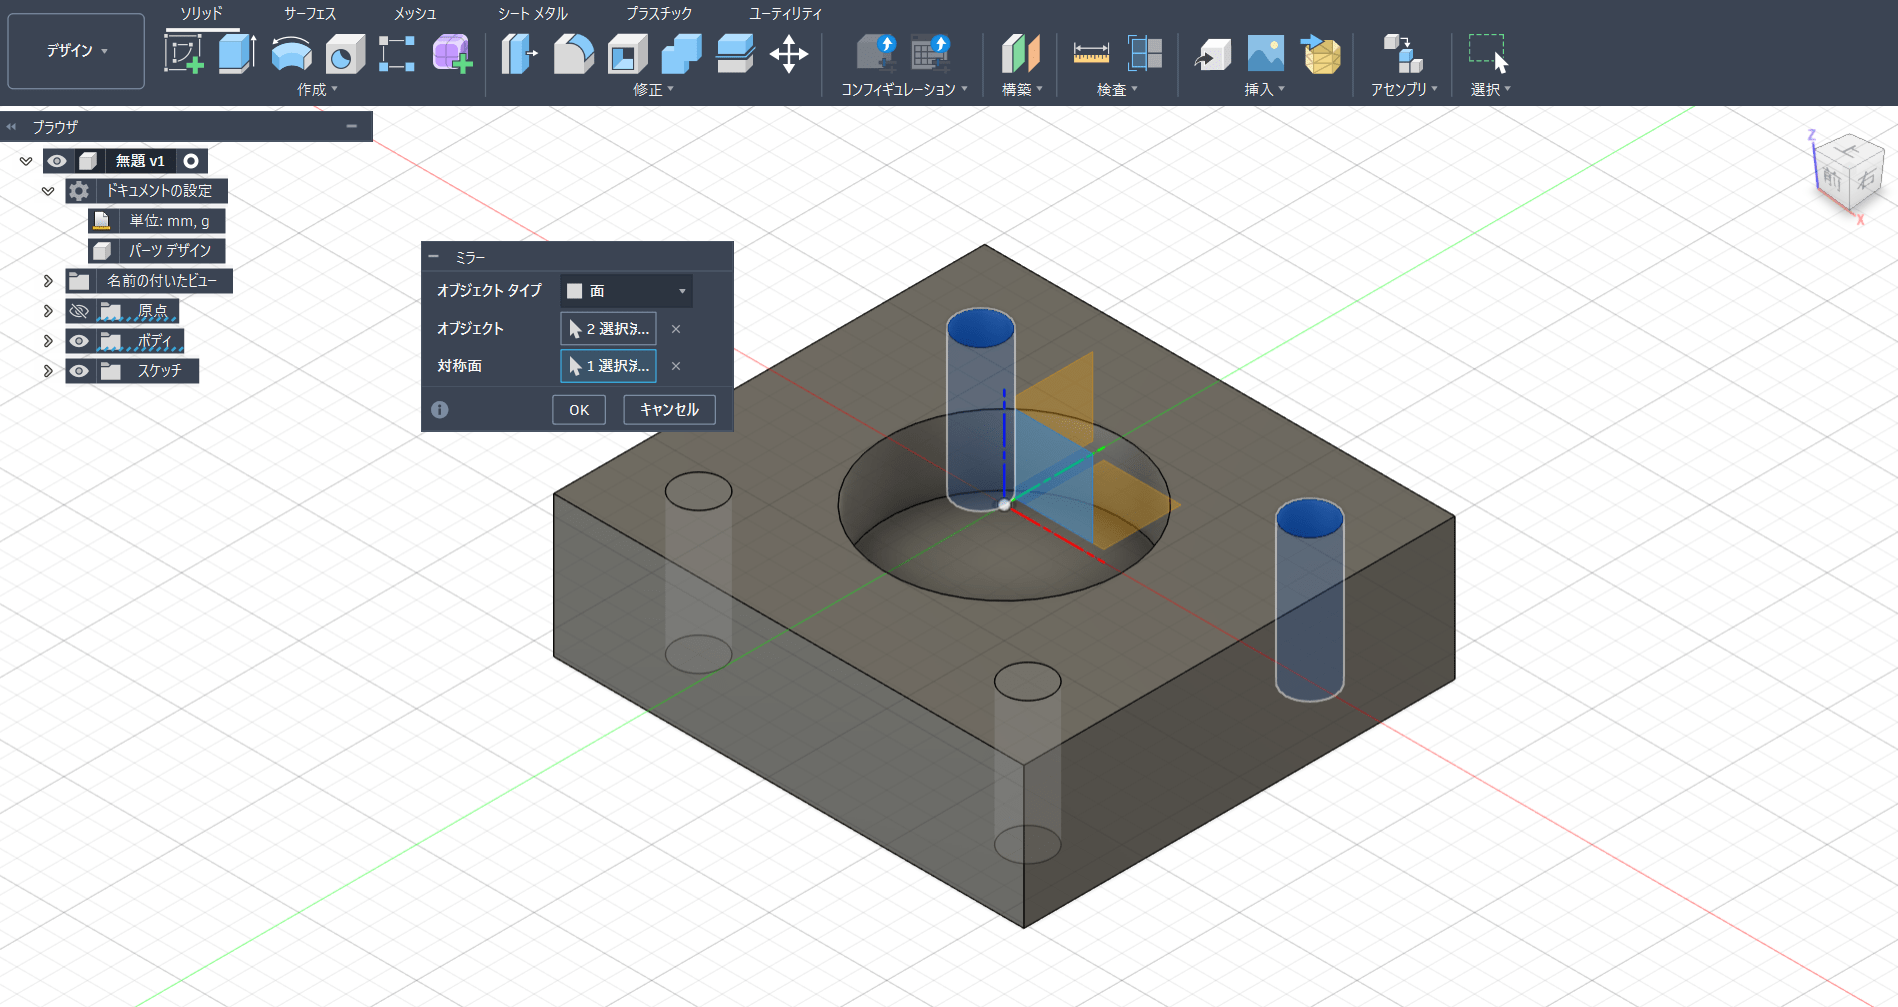Show the hidden 原点 folder
Viewport: 1898px width, 1007px height.
pyautogui.click(x=79, y=311)
